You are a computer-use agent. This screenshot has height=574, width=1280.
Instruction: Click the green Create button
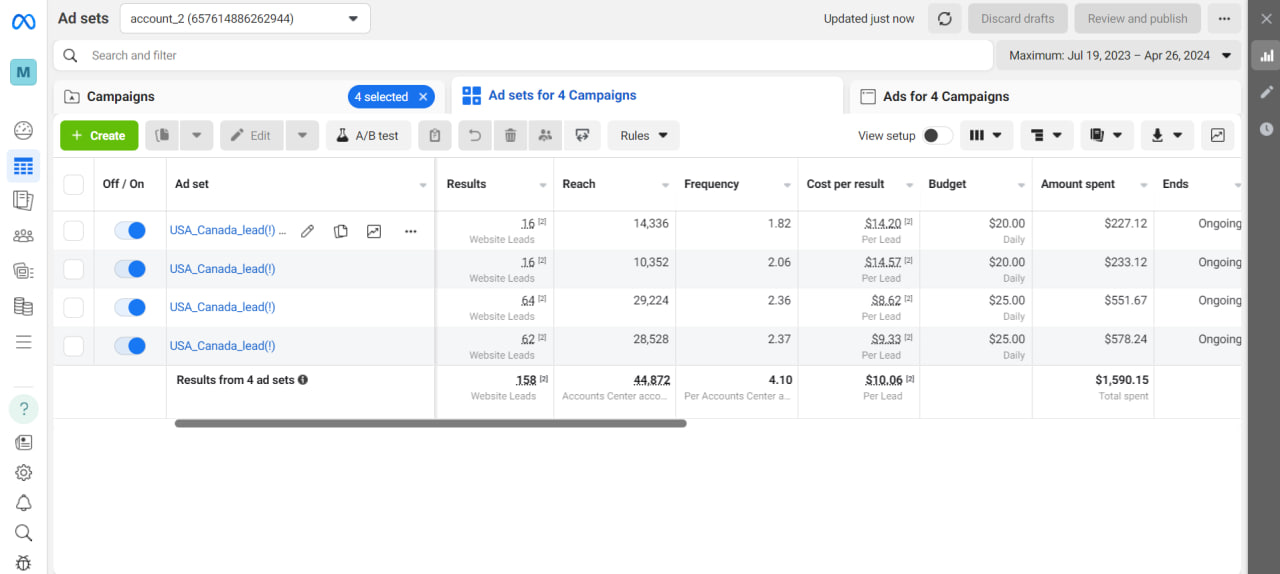click(99, 135)
